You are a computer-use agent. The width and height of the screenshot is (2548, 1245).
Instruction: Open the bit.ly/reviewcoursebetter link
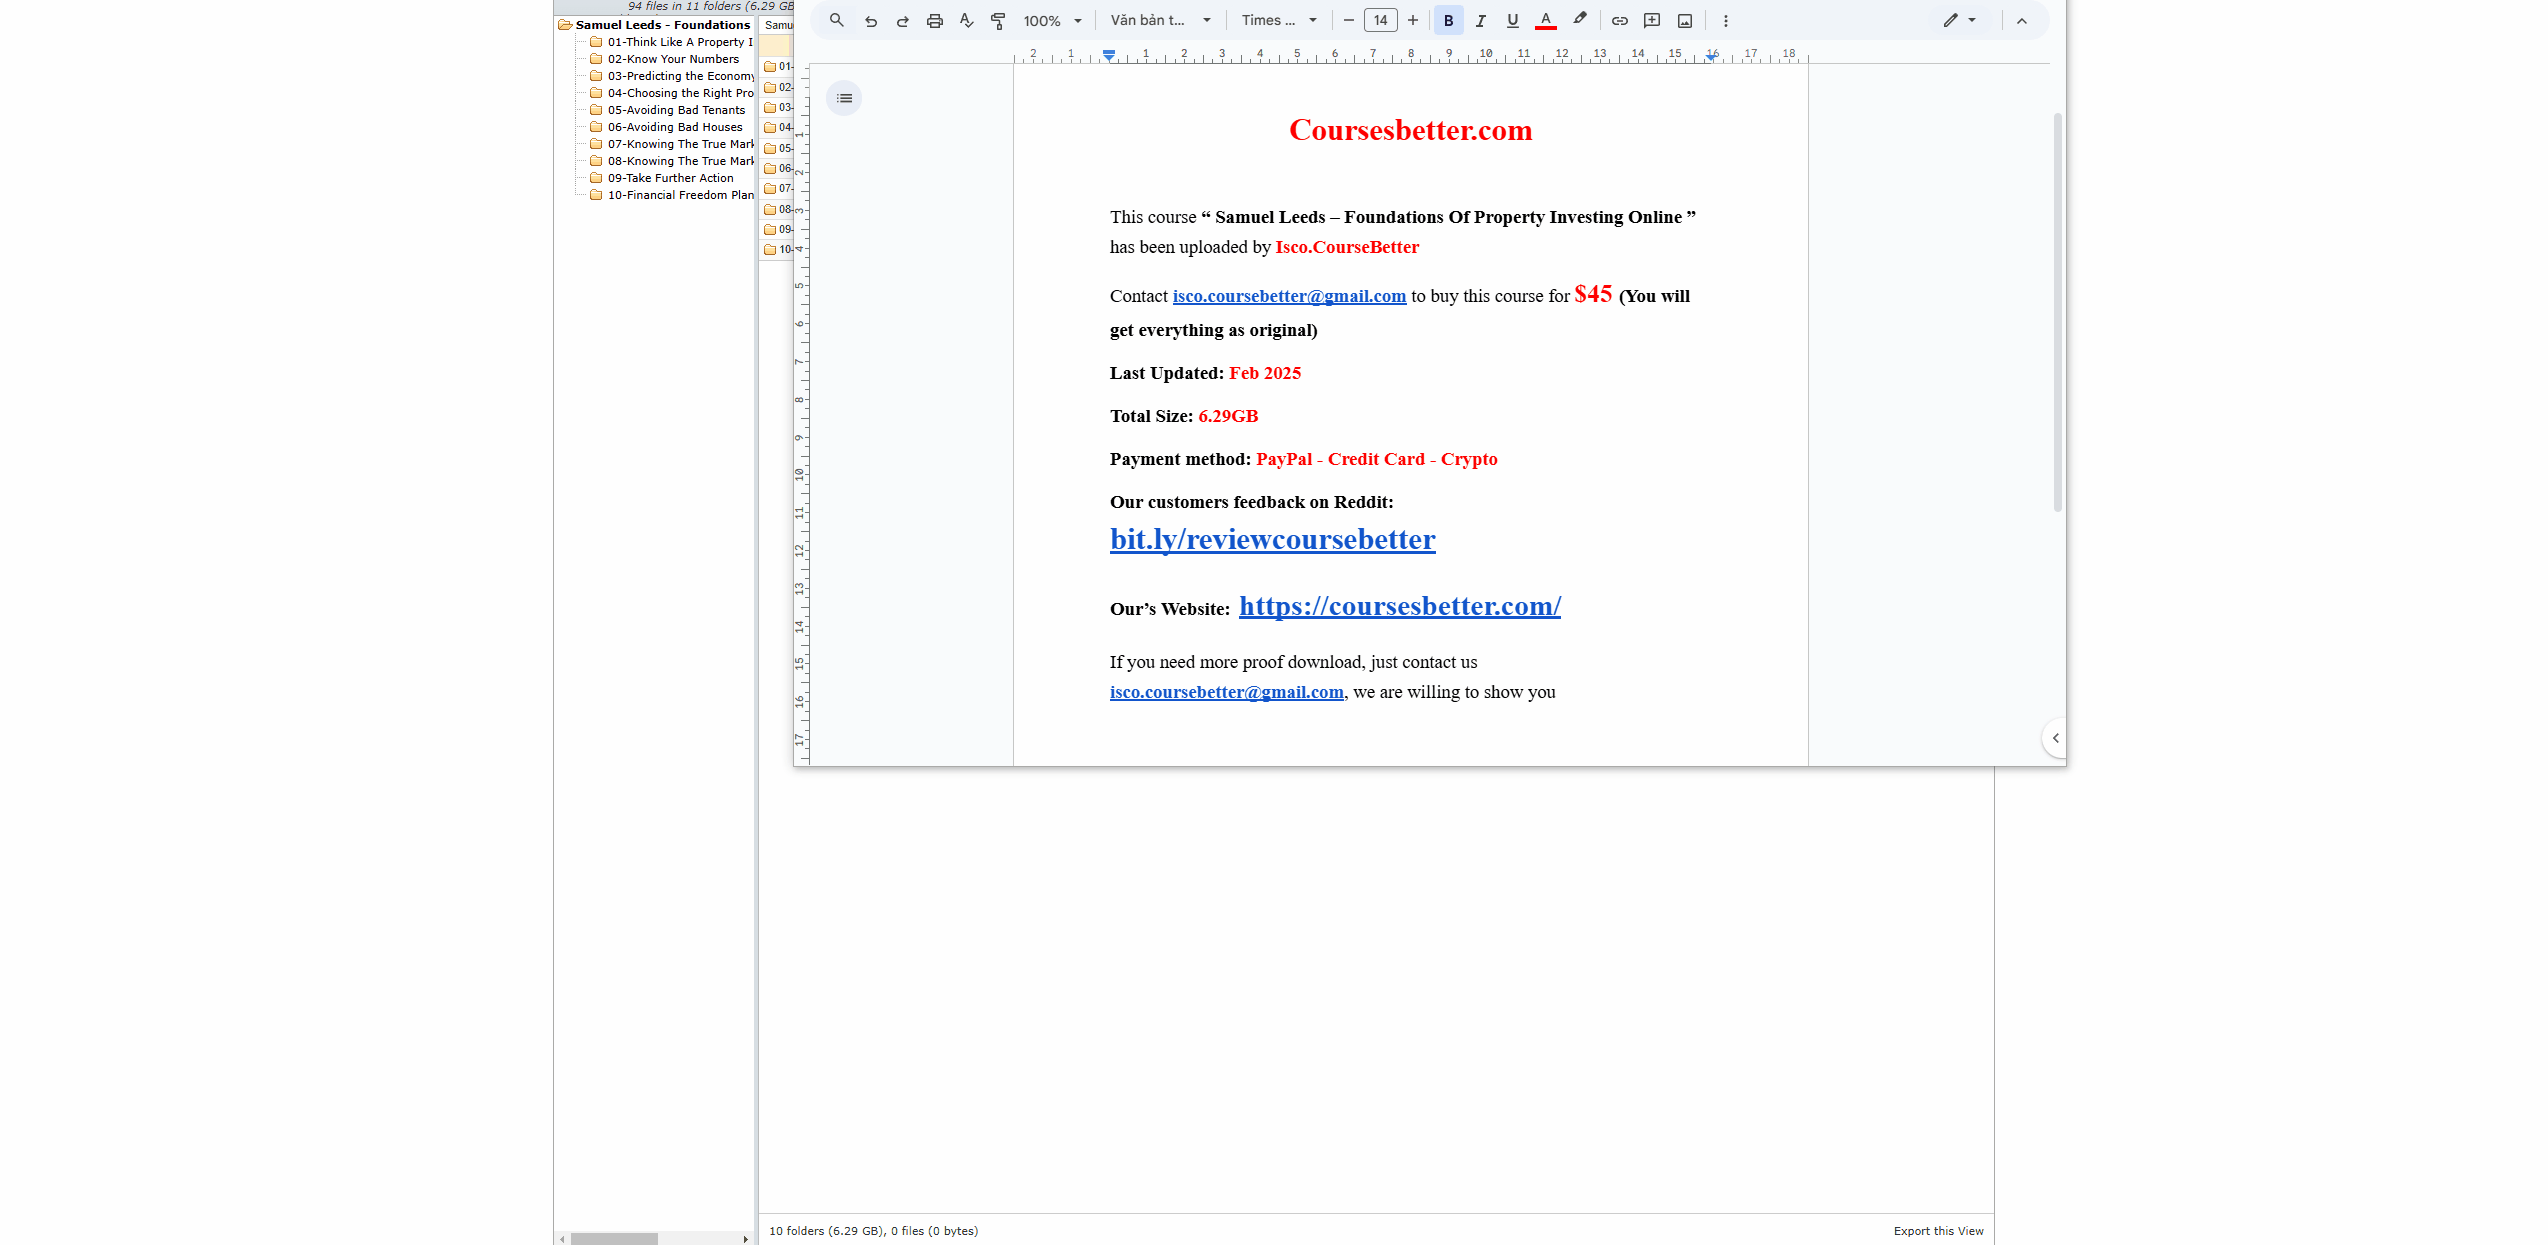[x=1272, y=540]
